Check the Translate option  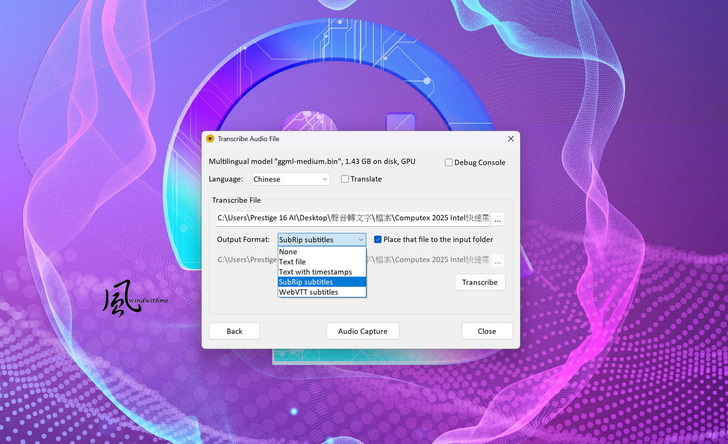click(x=345, y=179)
